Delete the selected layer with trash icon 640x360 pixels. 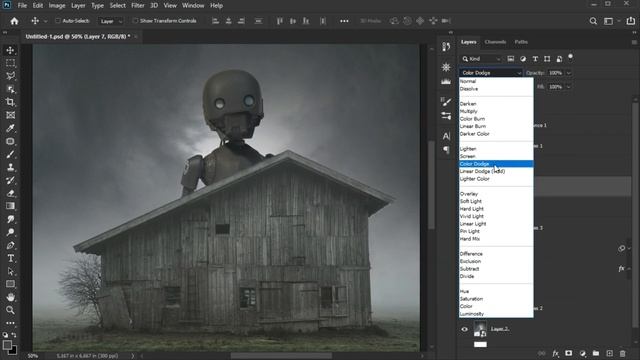point(622,353)
